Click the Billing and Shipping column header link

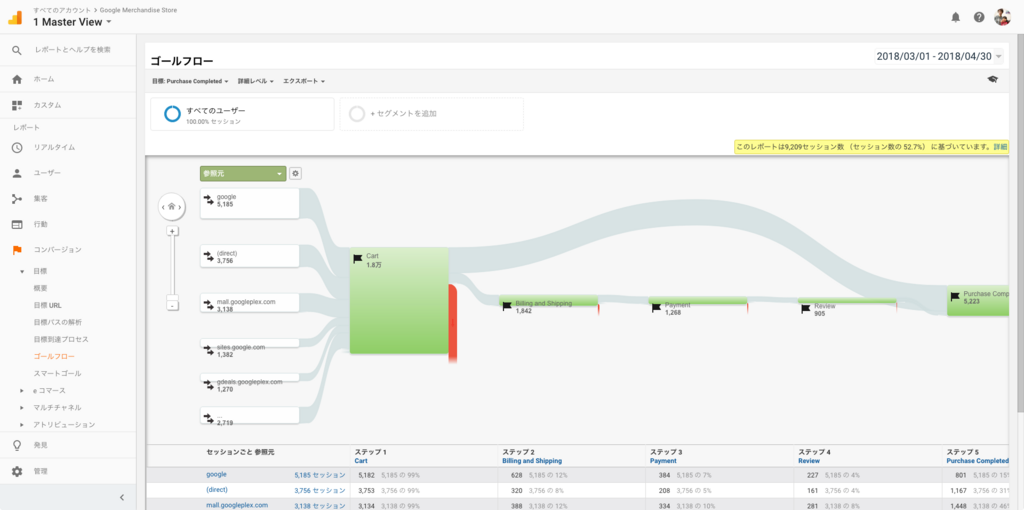tap(532, 460)
